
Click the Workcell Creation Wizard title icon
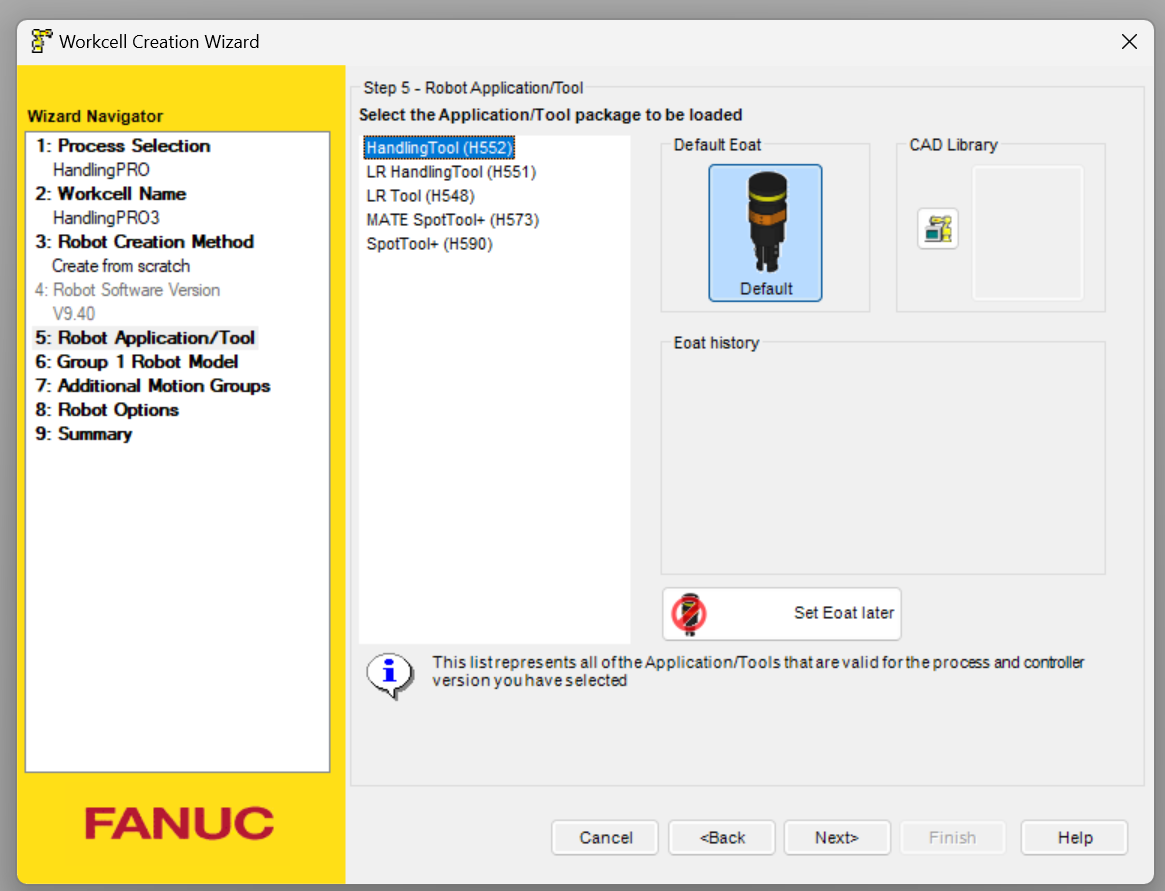pyautogui.click(x=42, y=42)
